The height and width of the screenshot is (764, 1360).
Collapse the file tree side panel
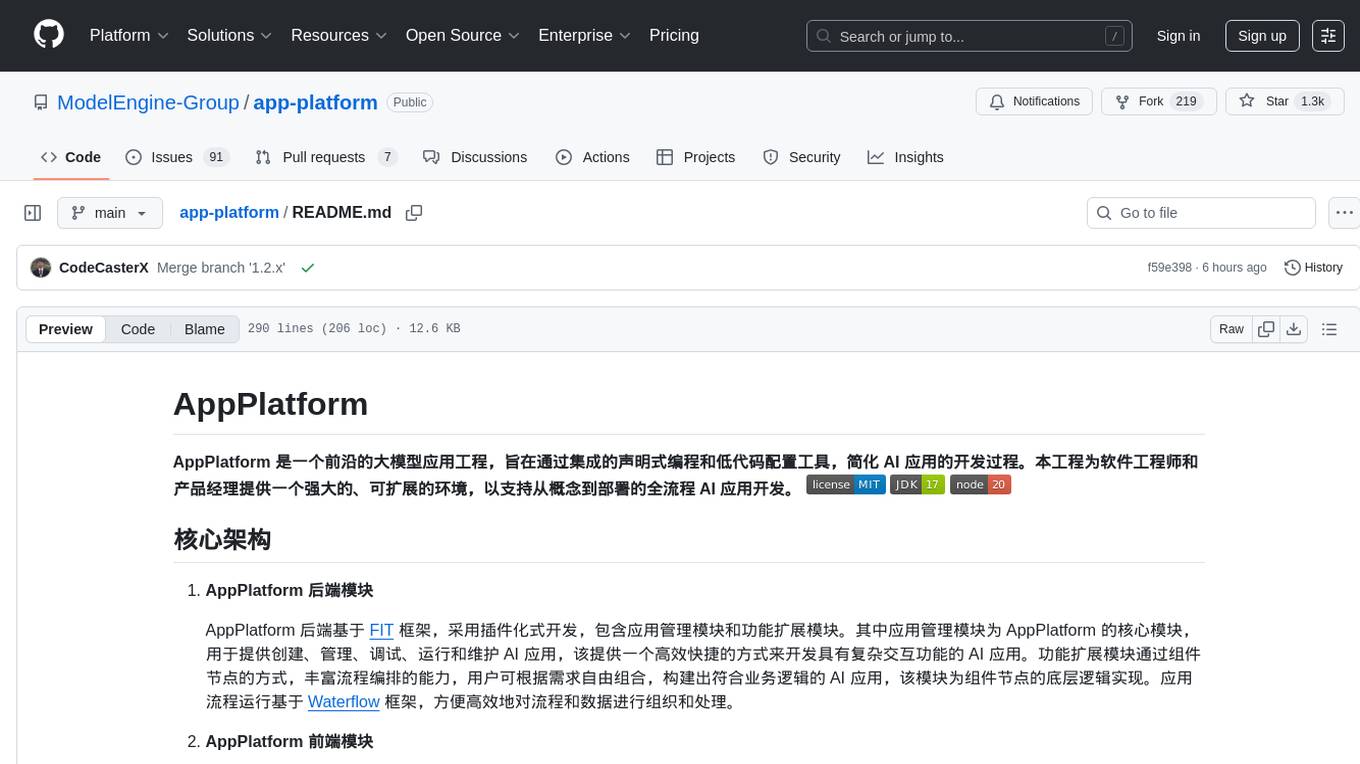coord(33,213)
